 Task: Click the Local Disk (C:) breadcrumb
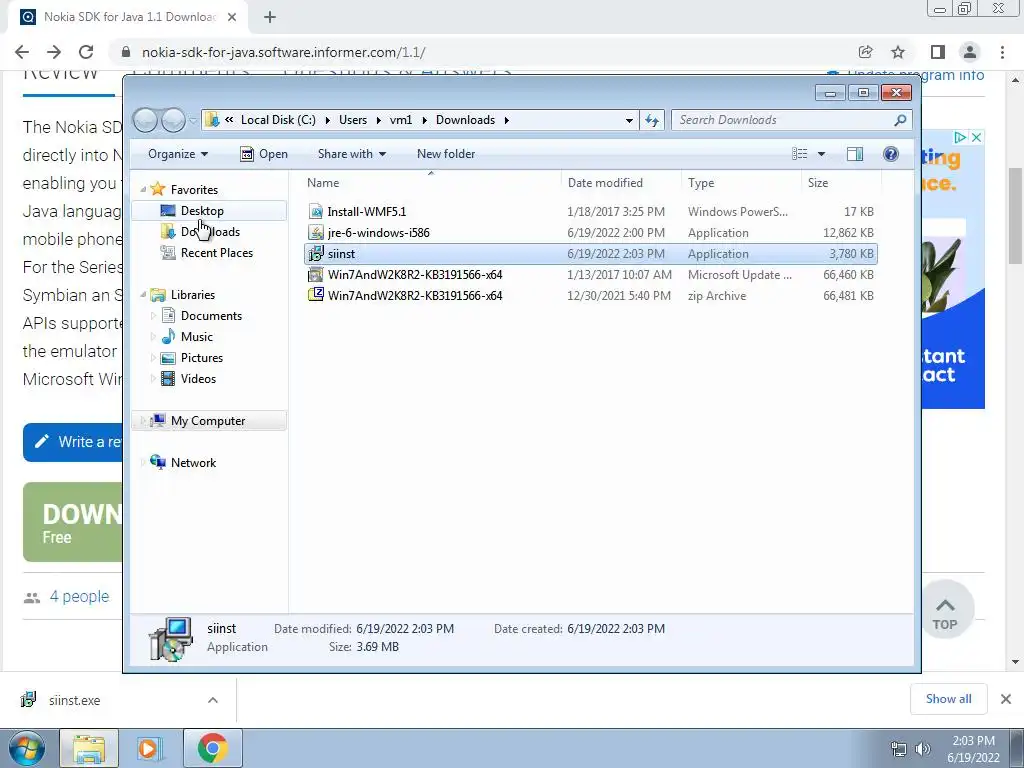tap(278, 120)
